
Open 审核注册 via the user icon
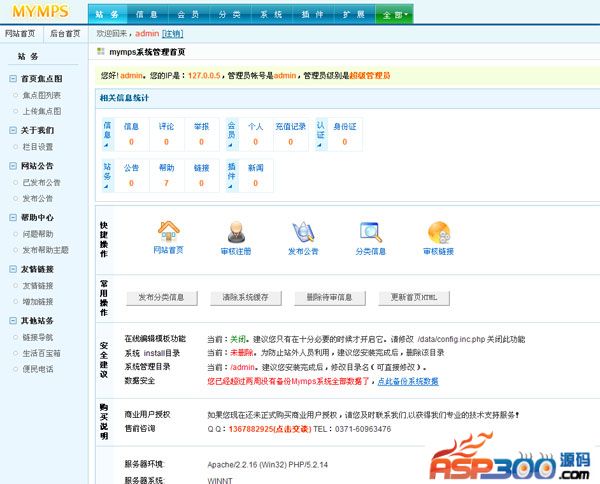point(236,232)
